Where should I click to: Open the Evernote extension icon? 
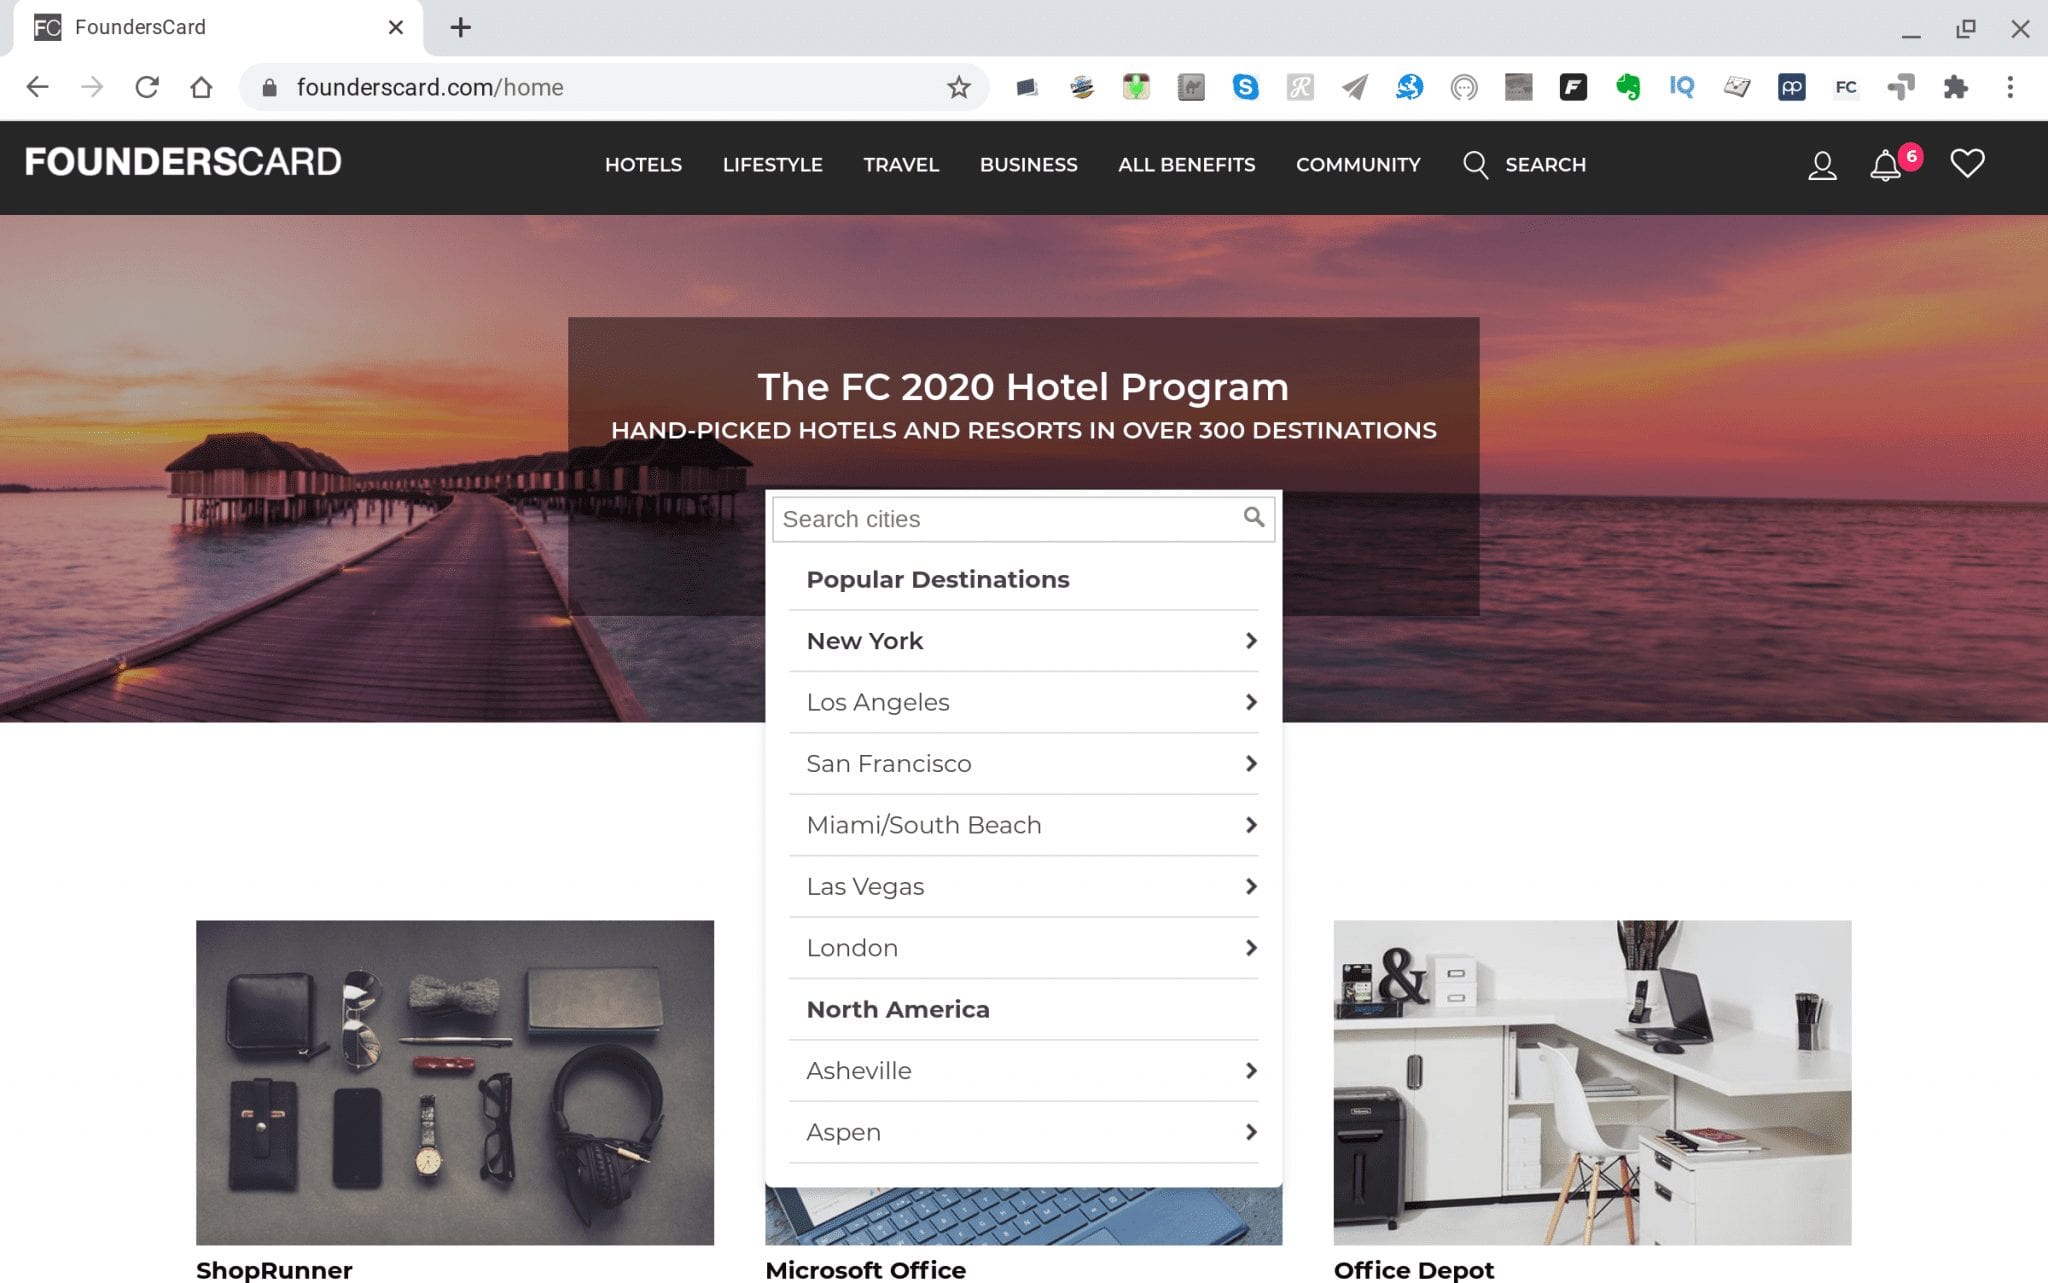(x=1629, y=87)
